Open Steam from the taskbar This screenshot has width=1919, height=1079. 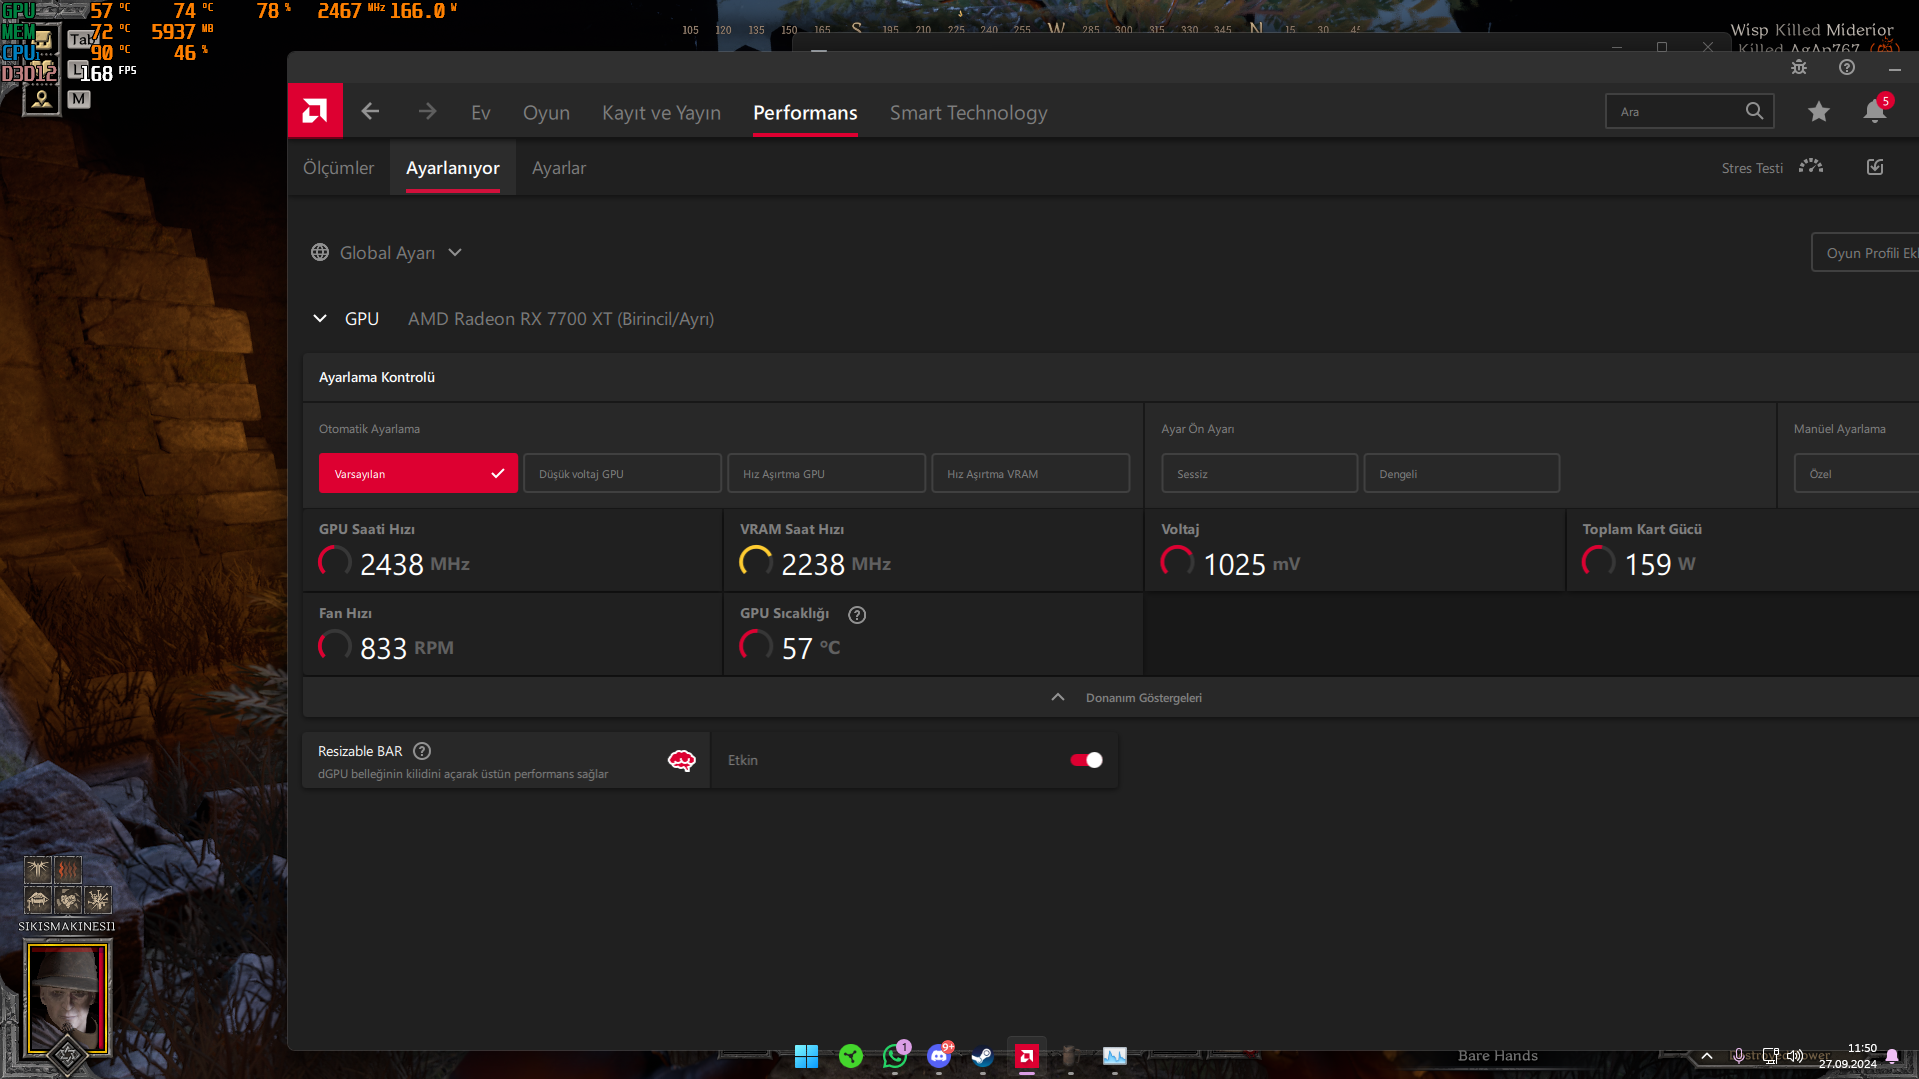pos(982,1056)
